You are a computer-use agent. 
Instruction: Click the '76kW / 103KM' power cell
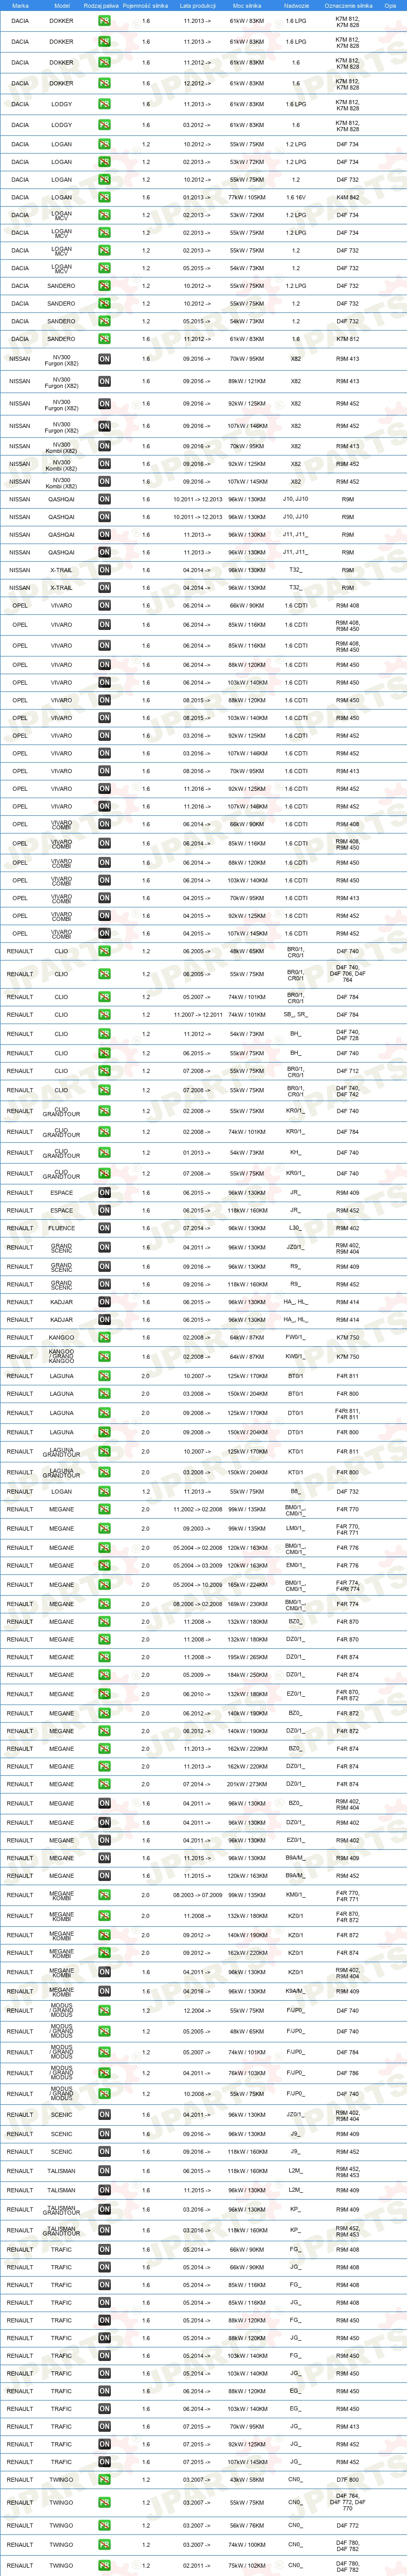click(247, 2073)
